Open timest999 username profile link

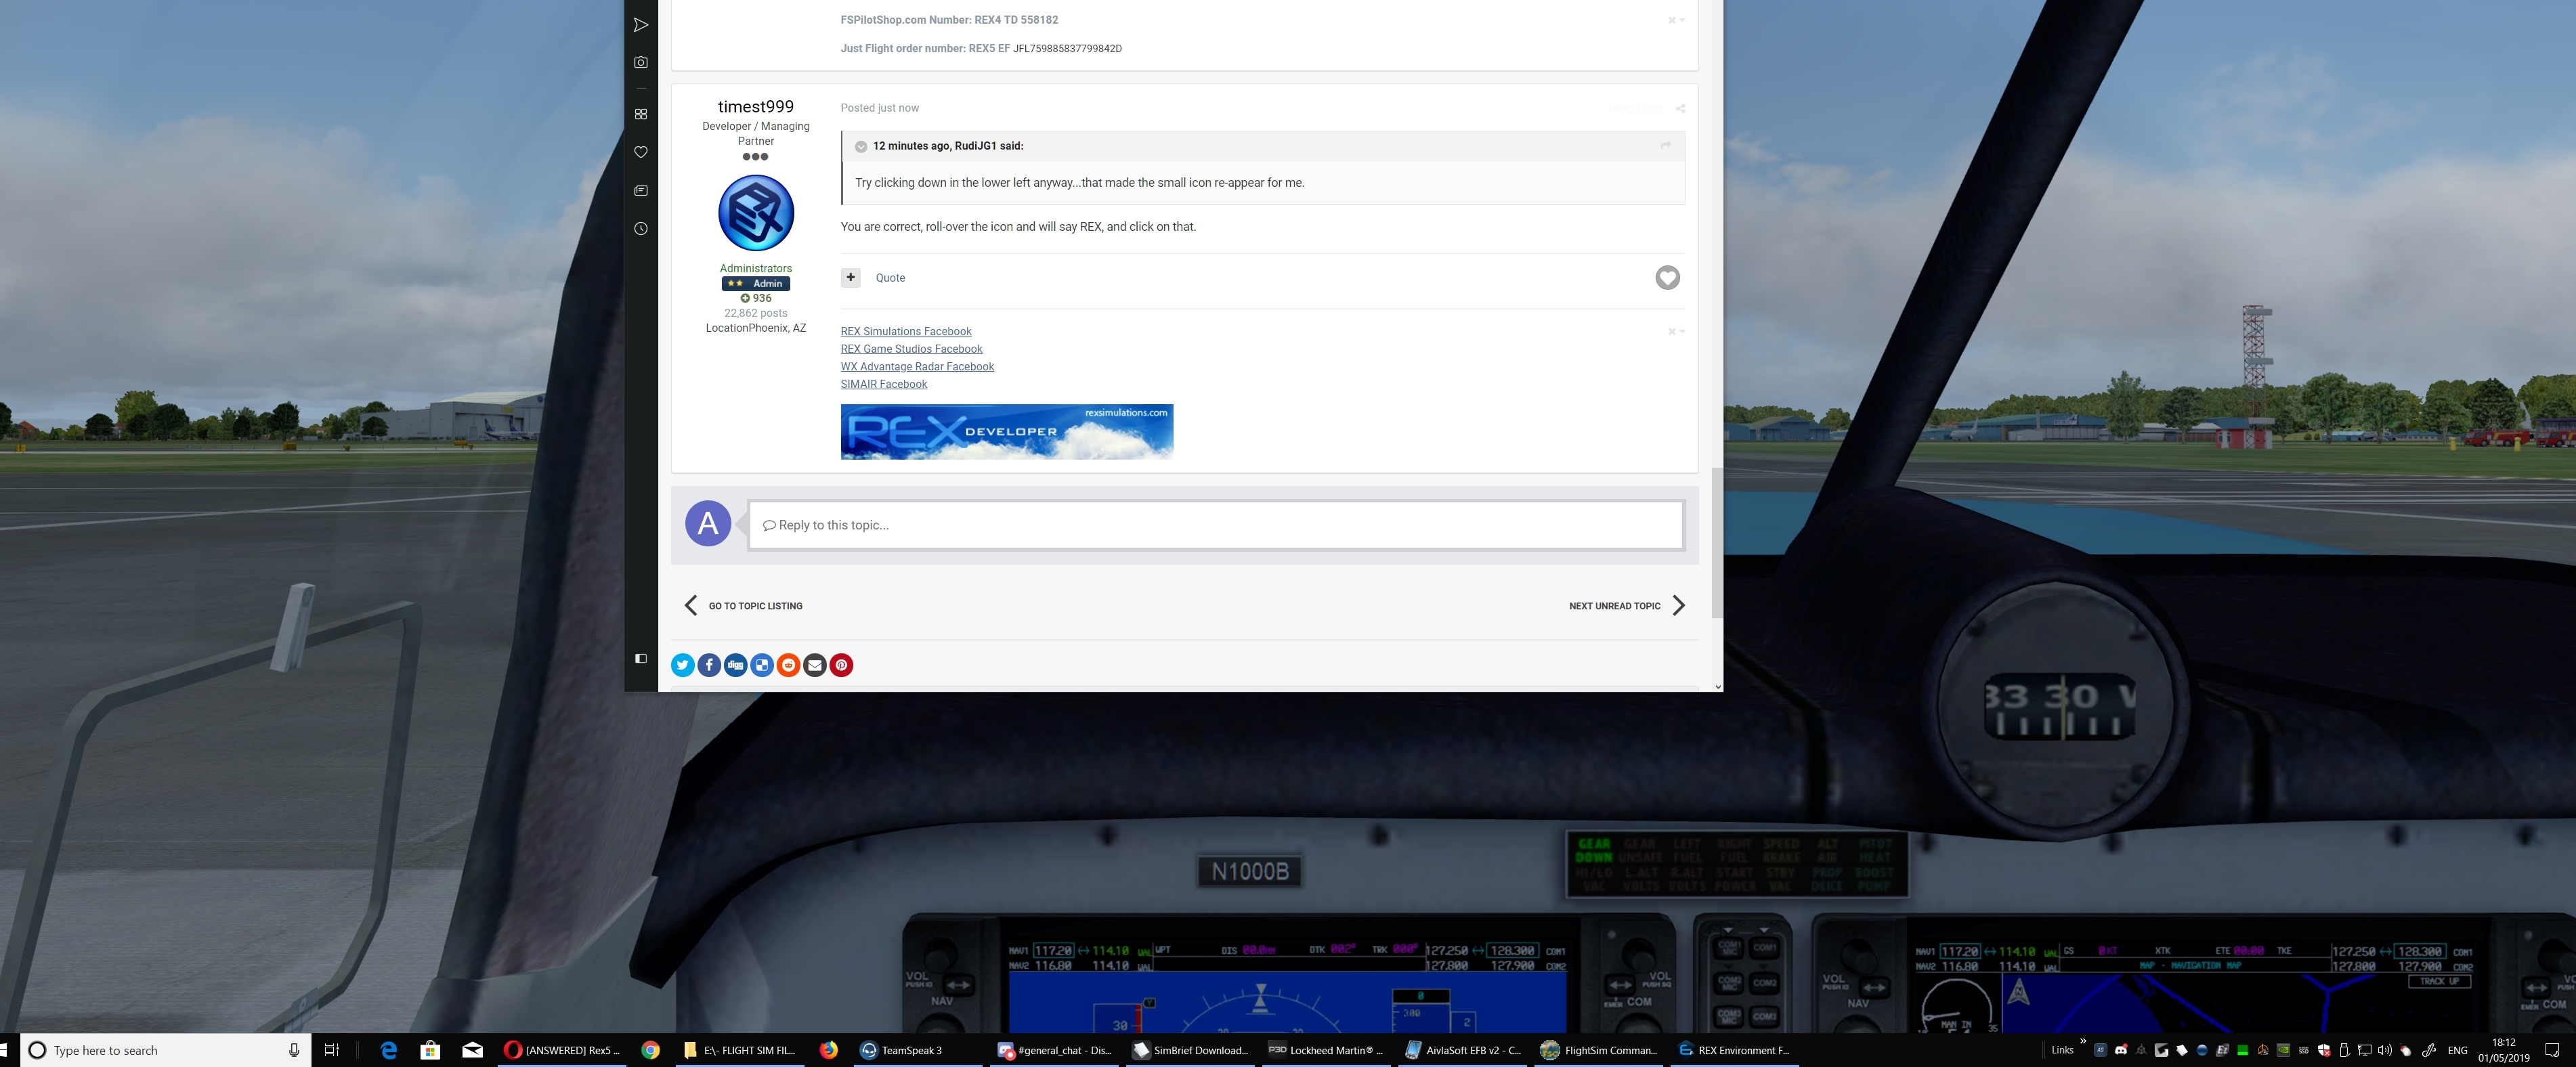coord(756,106)
